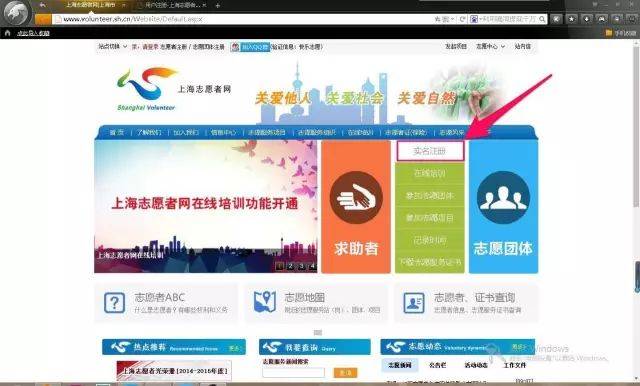Open the 志愿者、证书查询 link
This screenshot has width=640, height=386.
pos(474,297)
